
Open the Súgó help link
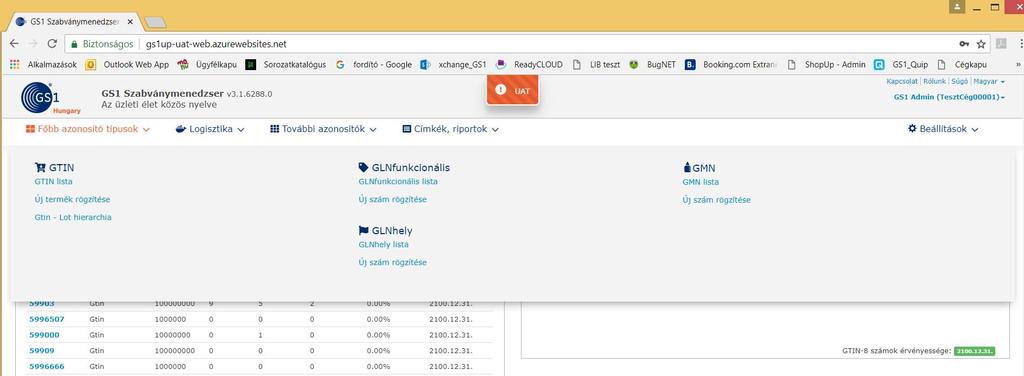960,82
